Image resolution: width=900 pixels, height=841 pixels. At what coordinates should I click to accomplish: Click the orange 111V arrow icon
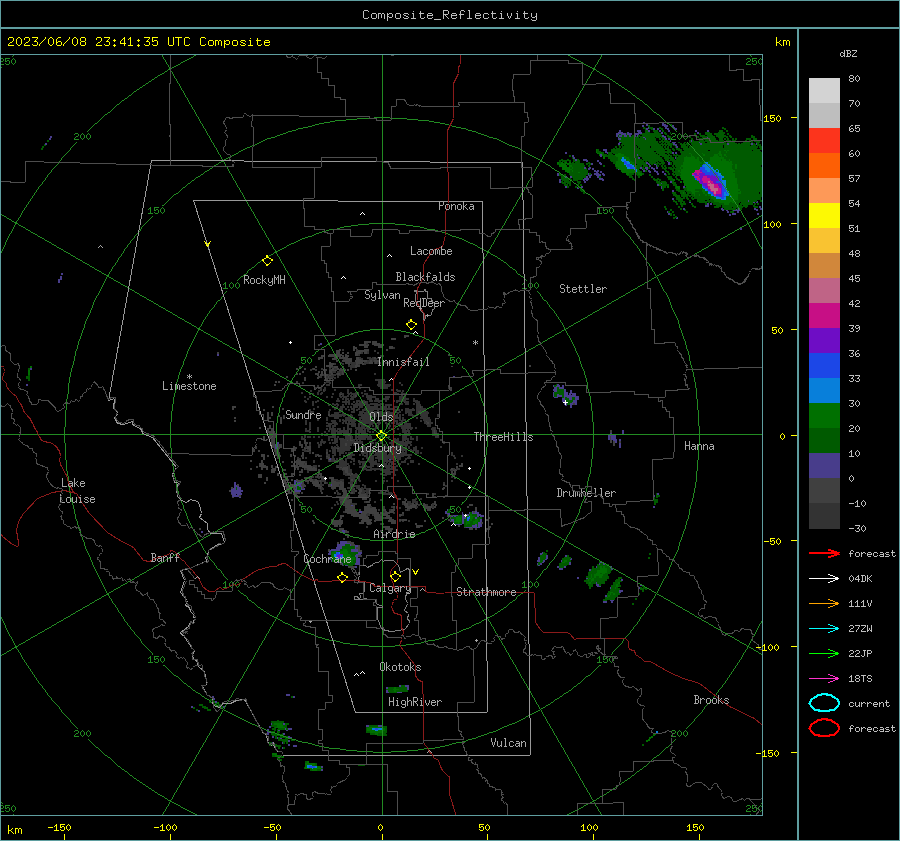tap(824, 603)
